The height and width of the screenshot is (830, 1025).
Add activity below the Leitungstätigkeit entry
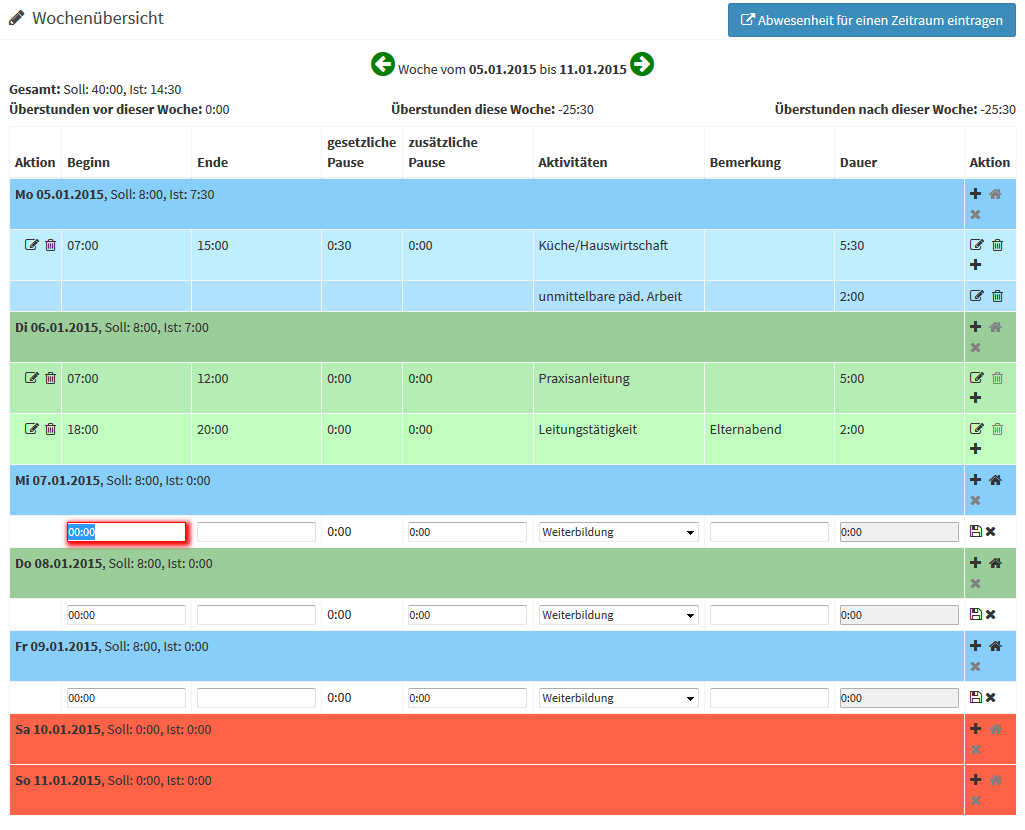[x=976, y=449]
